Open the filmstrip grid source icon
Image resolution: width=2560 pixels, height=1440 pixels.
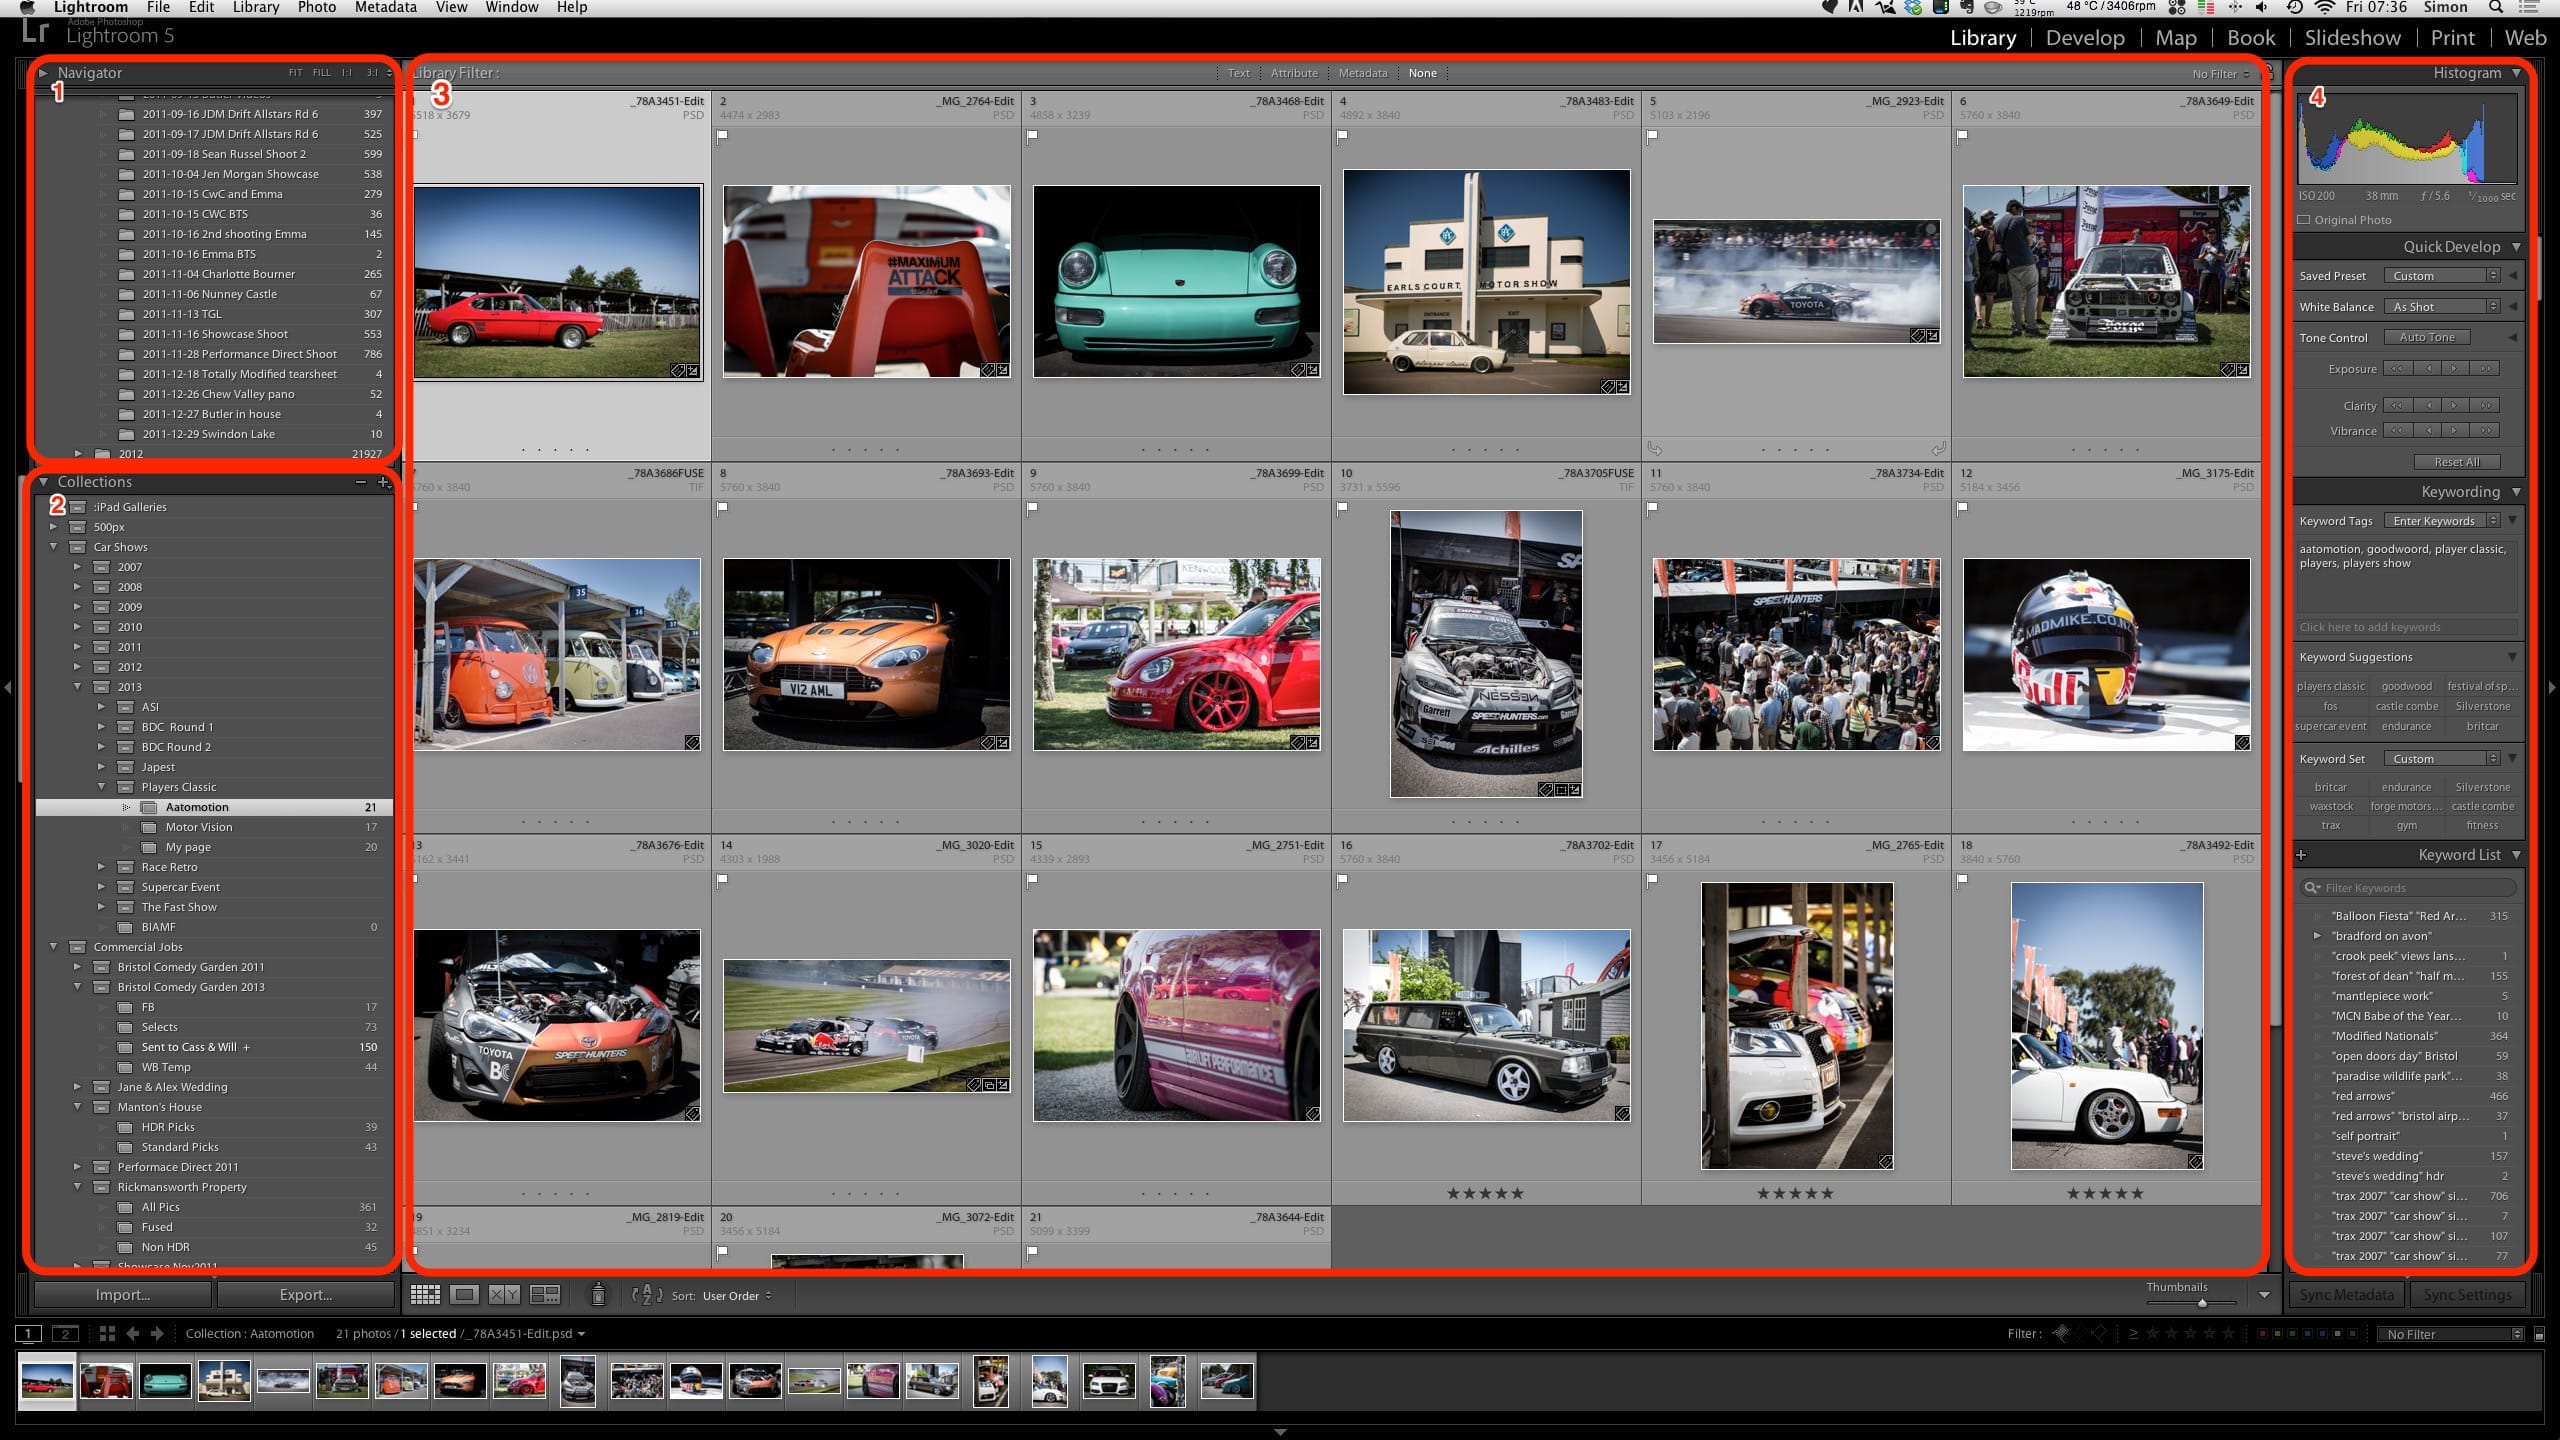pyautogui.click(x=107, y=1334)
